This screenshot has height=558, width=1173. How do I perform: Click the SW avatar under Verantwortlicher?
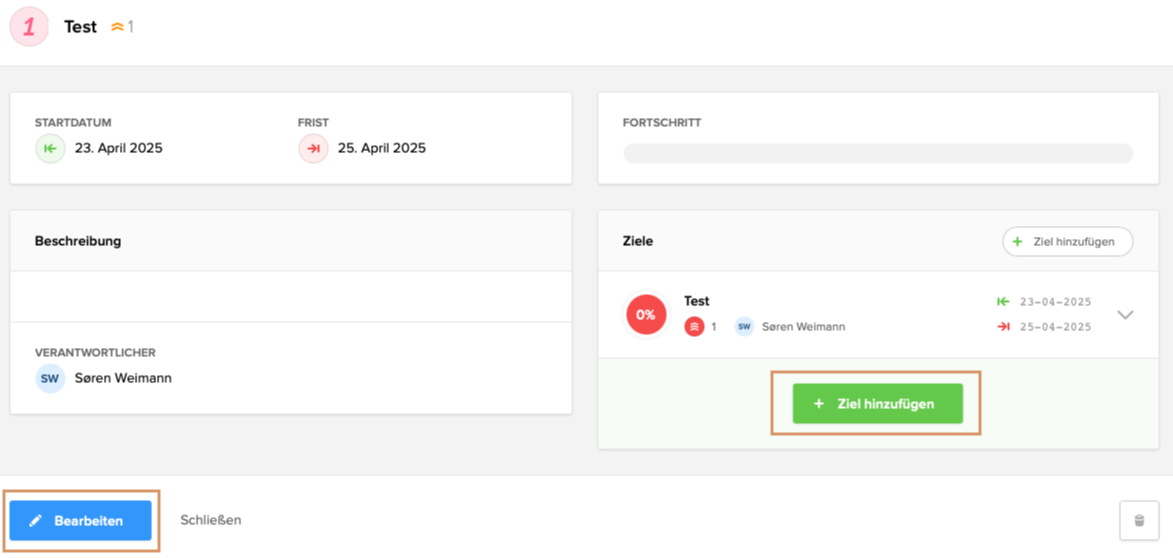tap(50, 378)
